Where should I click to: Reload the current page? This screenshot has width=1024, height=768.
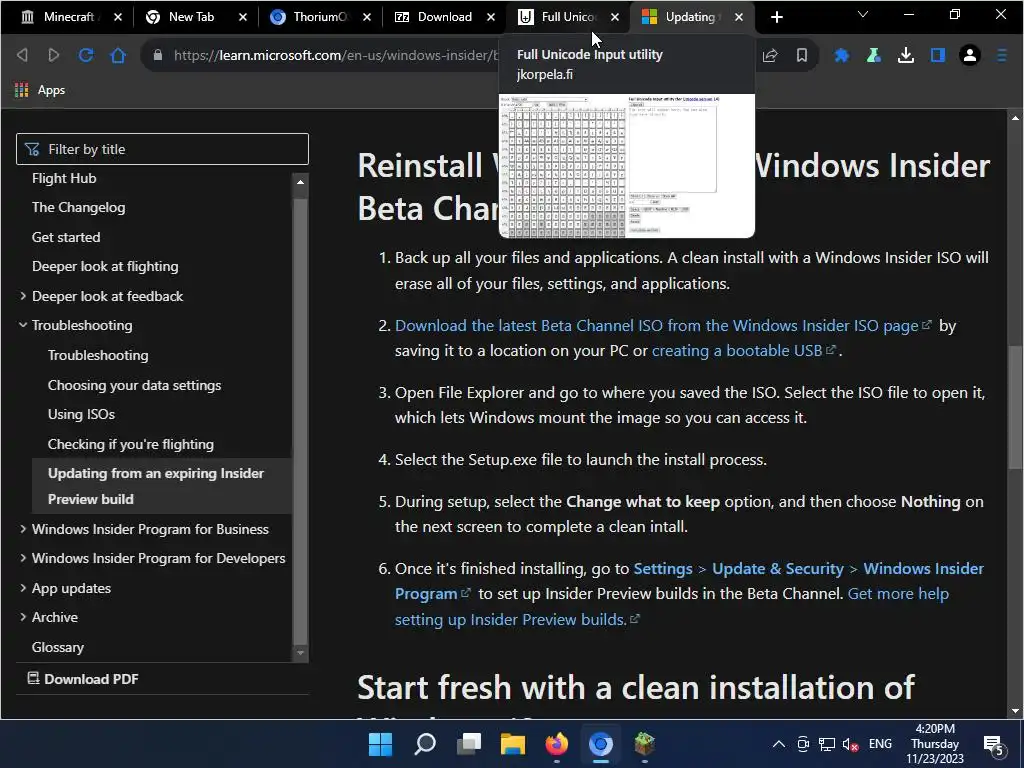click(x=86, y=56)
